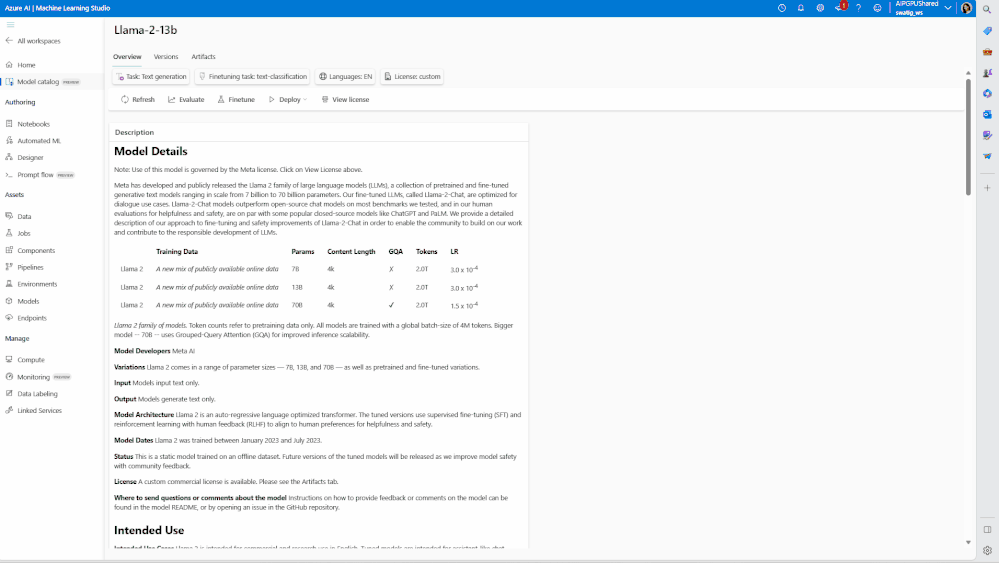This screenshot has width=999, height=563.
Task: Open the toolbox icon in browser sidebar
Action: tap(988, 52)
